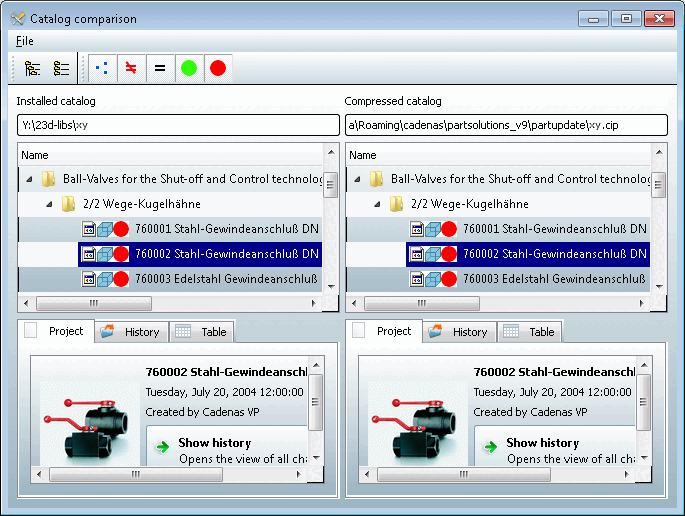Image resolution: width=685 pixels, height=516 pixels.
Task: Click the expand-all tree toolbar icon
Action: pyautogui.click(x=32, y=69)
